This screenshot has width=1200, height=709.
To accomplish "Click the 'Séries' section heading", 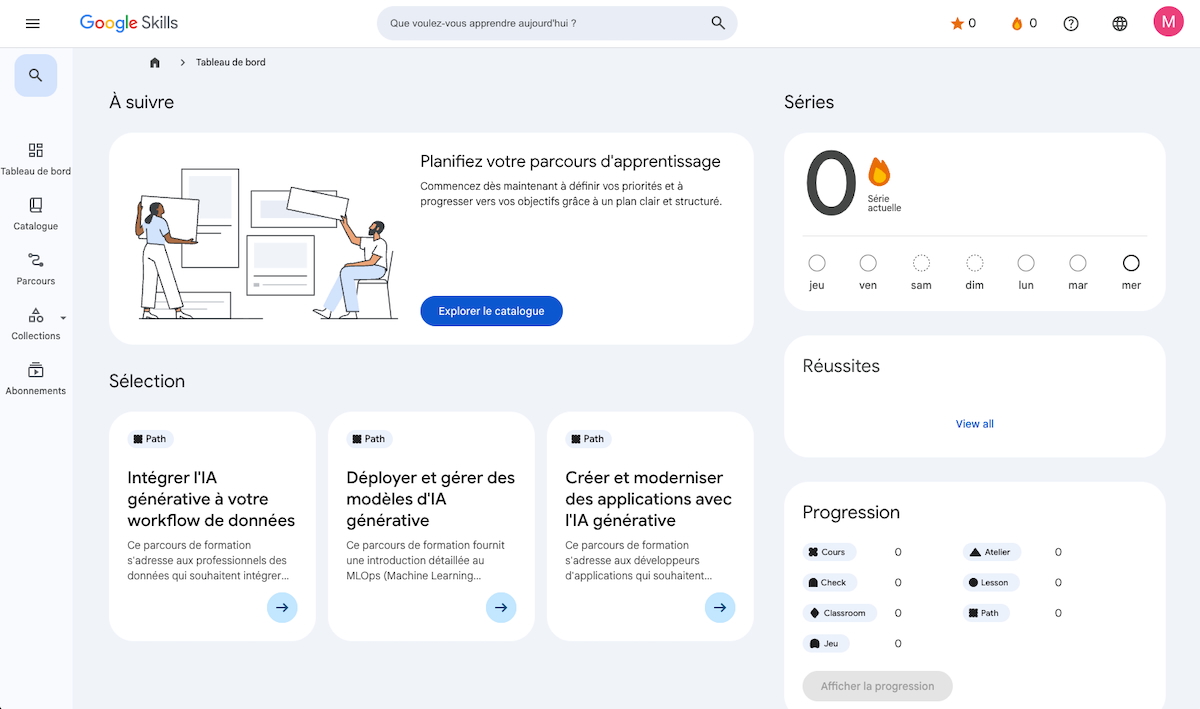I will (x=809, y=102).
